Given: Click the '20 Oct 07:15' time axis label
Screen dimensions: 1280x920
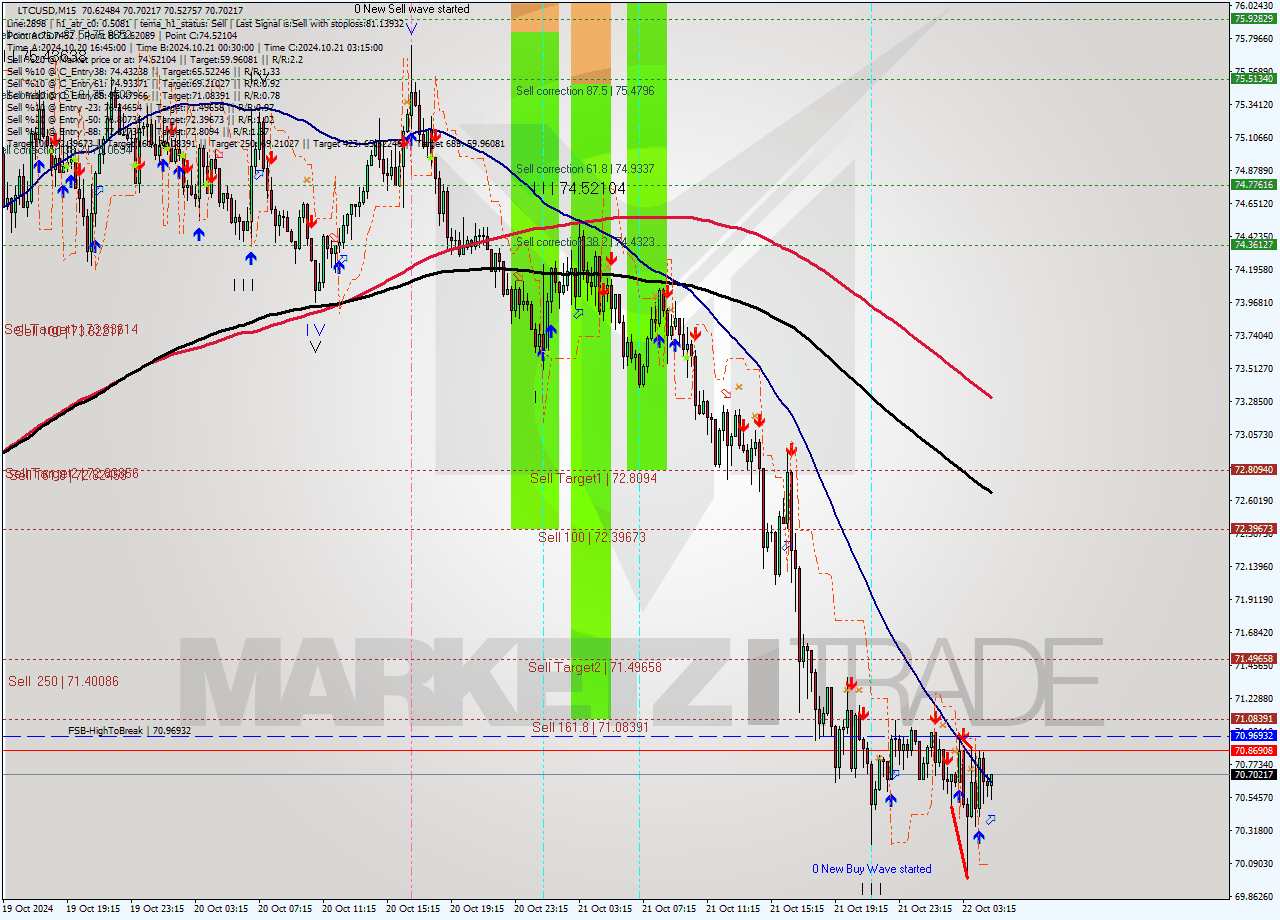Looking at the screenshot, I should pyautogui.click(x=285, y=909).
